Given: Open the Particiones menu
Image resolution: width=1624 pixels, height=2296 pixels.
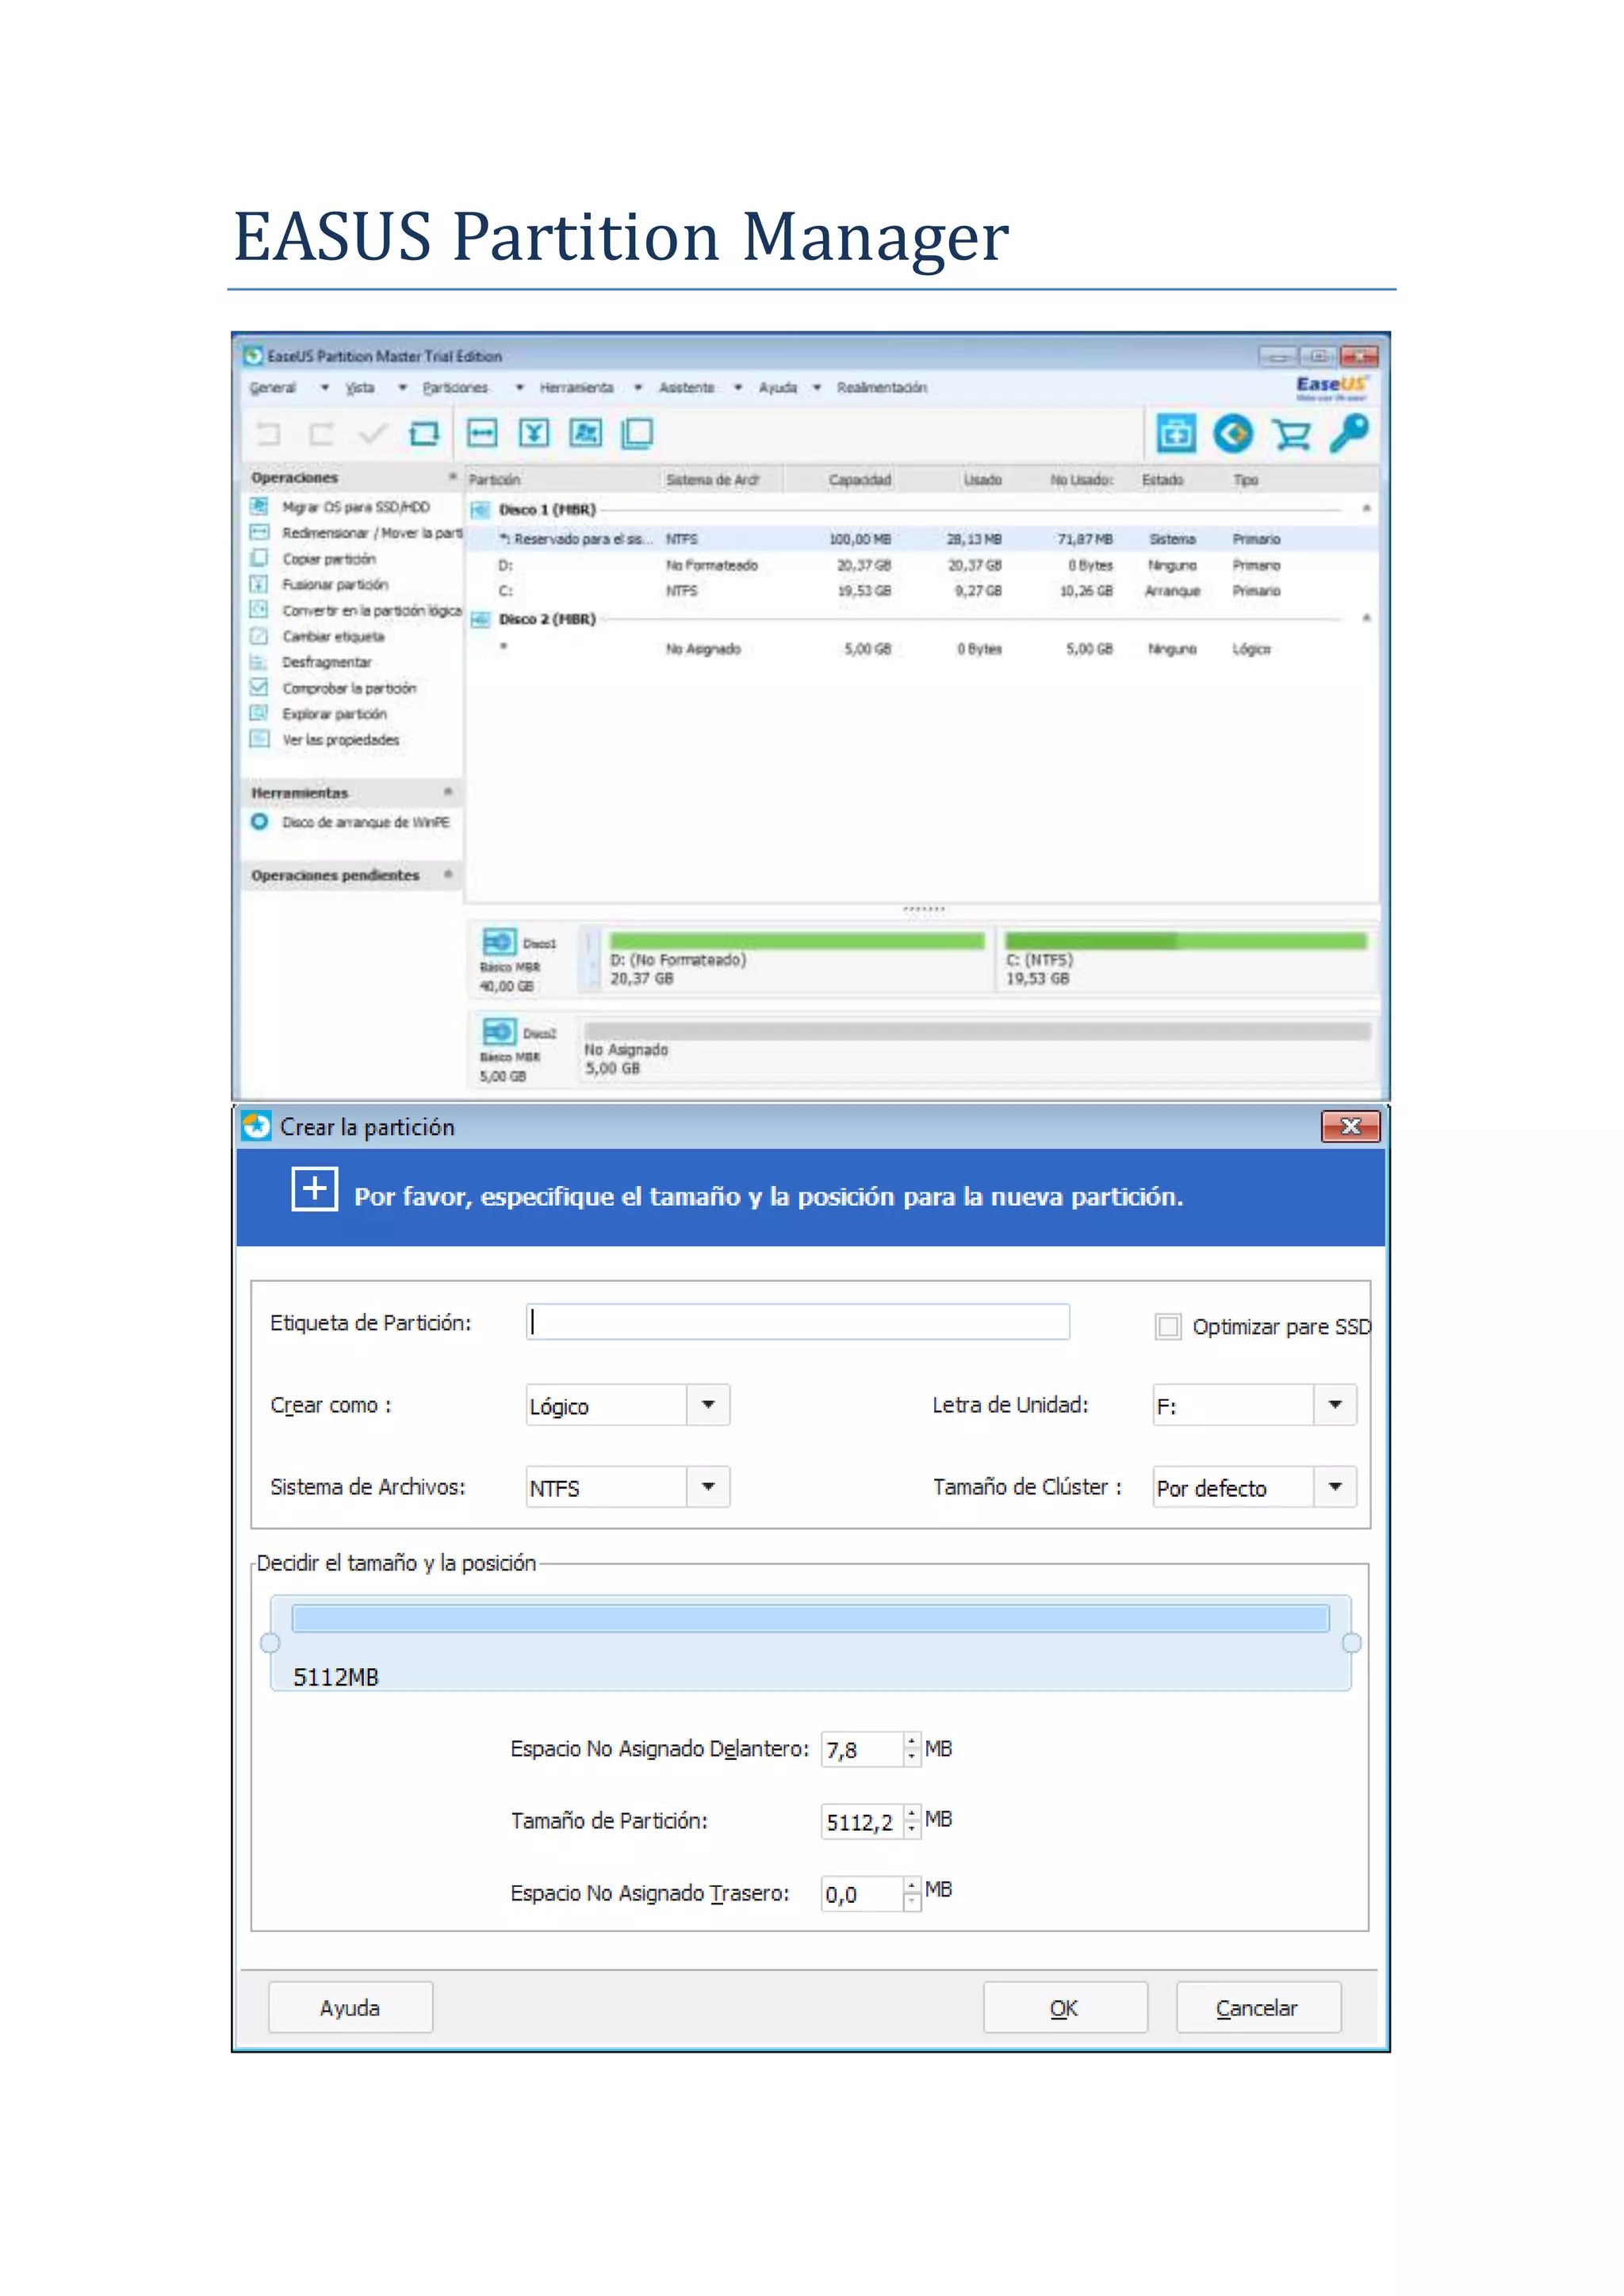Looking at the screenshot, I should [x=455, y=388].
